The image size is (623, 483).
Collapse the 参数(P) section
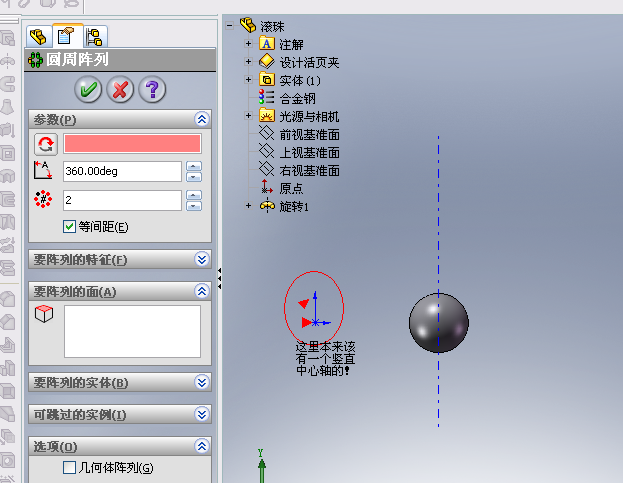pyautogui.click(x=202, y=119)
